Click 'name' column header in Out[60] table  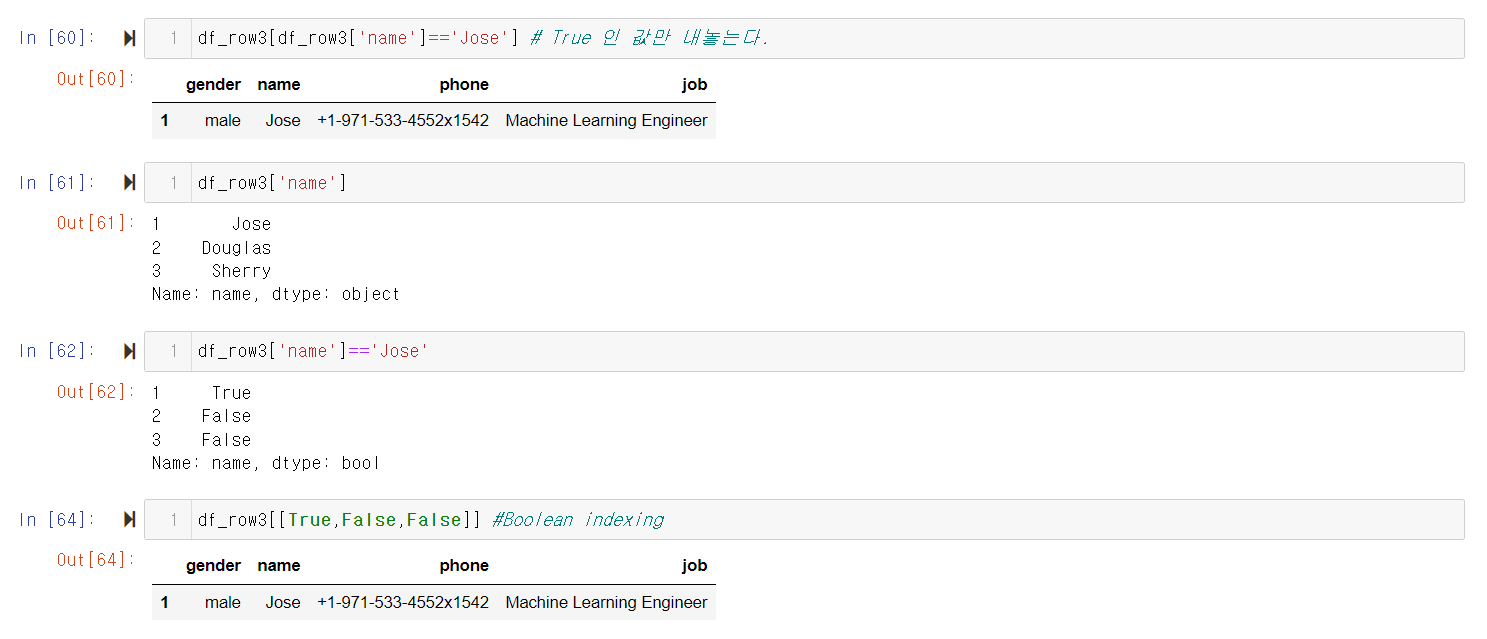[279, 85]
